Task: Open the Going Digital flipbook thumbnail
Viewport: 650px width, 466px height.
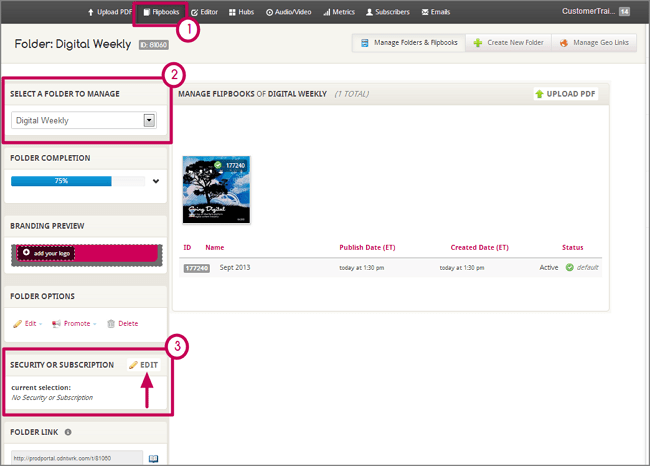Action: pos(216,190)
